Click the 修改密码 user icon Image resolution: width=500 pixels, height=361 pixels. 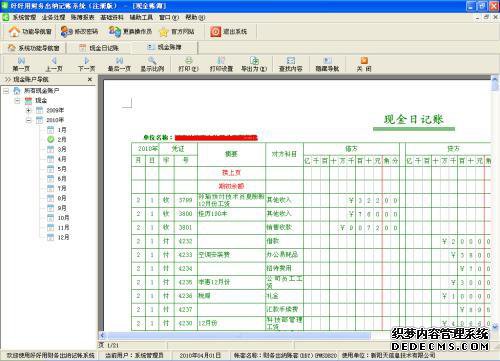point(66,31)
